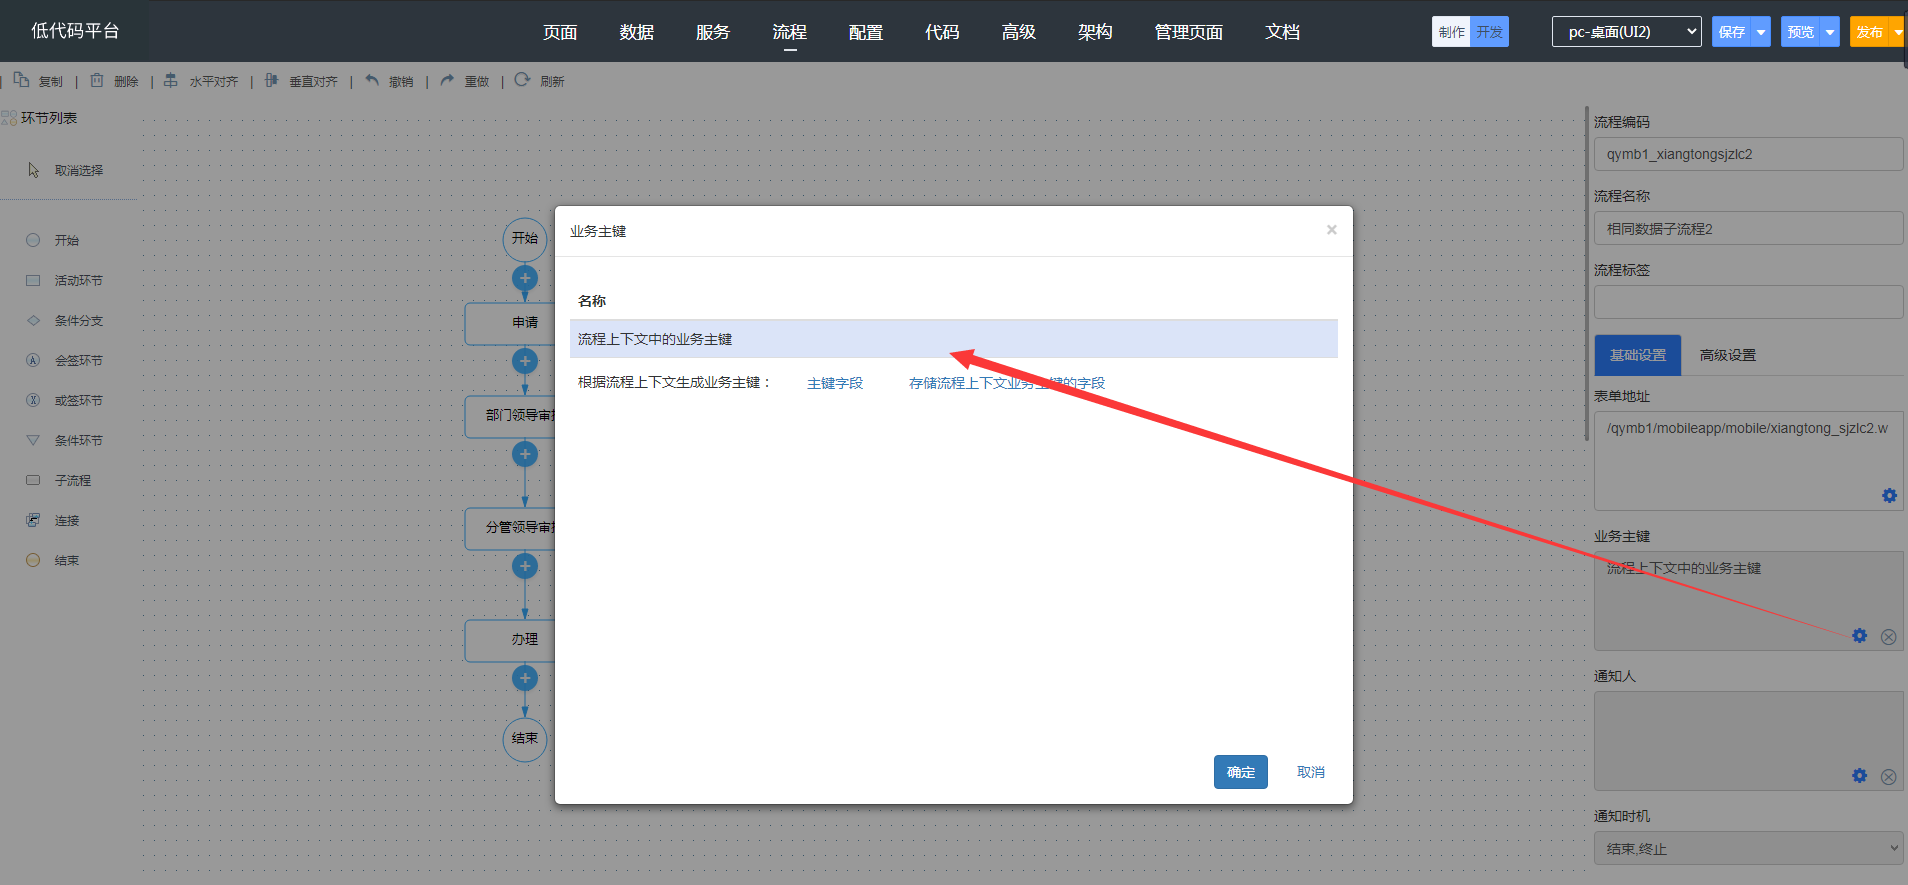This screenshot has width=1908, height=885.
Task: Click the vertical align (垂直对齐) icon
Action: click(x=271, y=80)
